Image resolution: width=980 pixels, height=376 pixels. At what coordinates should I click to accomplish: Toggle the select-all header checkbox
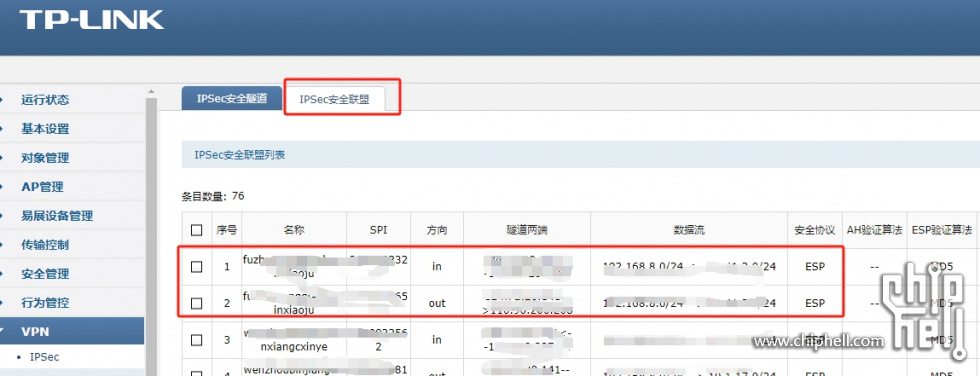(197, 230)
